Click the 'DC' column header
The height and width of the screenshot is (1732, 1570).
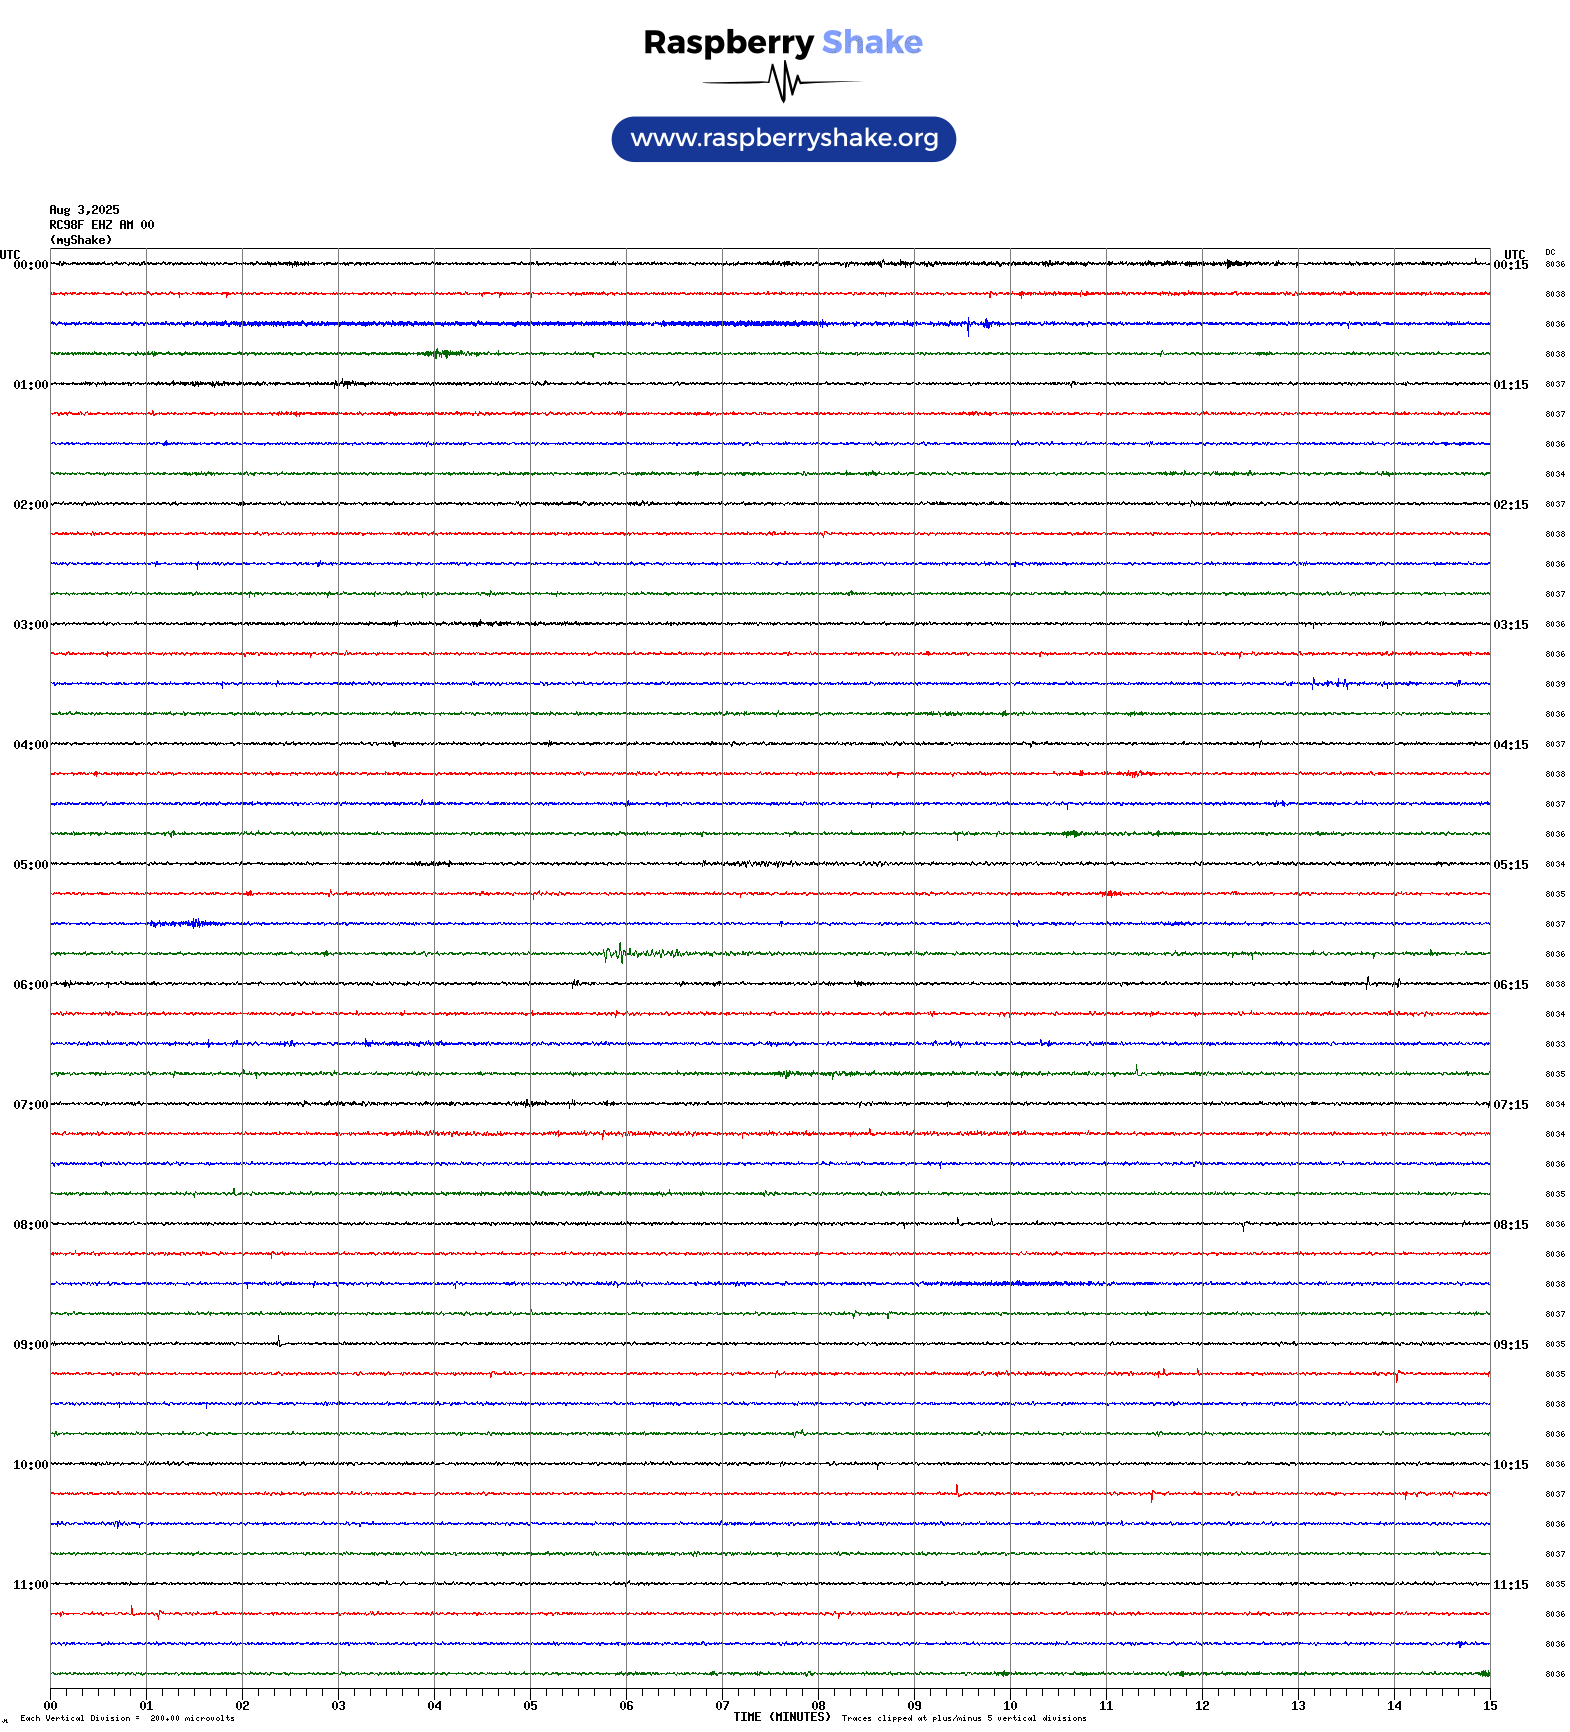[x=1550, y=253]
